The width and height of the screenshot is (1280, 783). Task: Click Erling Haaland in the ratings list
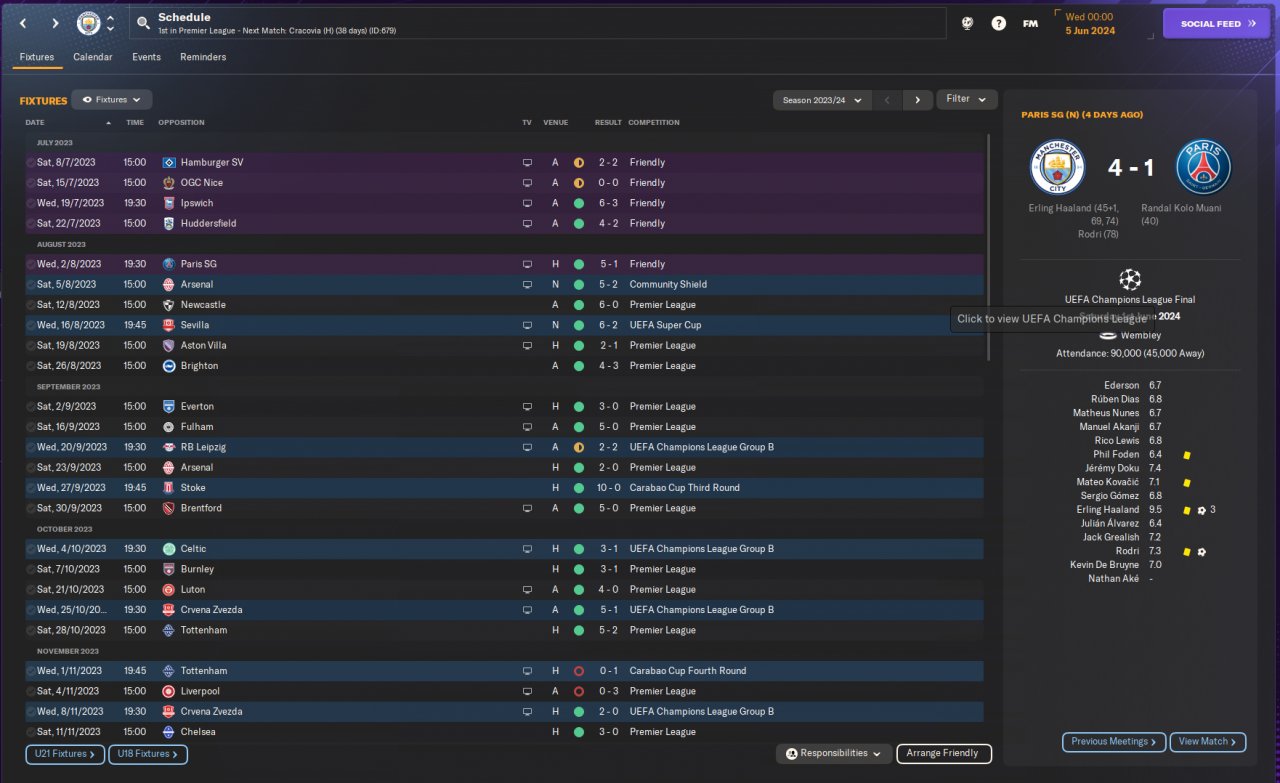(1107, 510)
